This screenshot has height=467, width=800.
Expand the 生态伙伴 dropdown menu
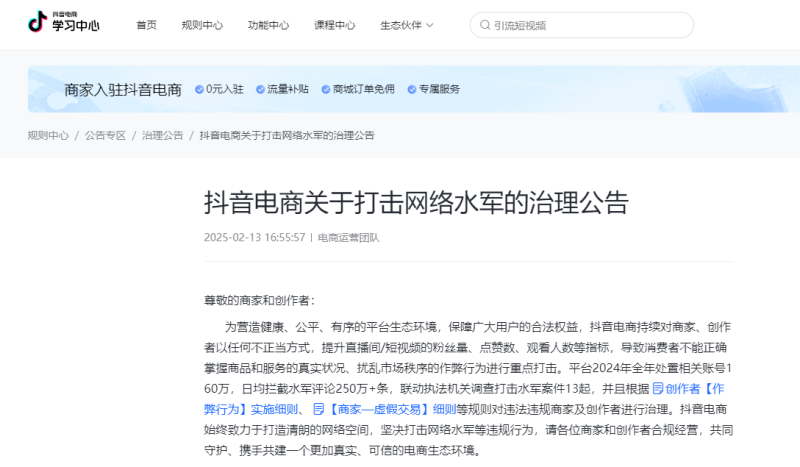[407, 25]
